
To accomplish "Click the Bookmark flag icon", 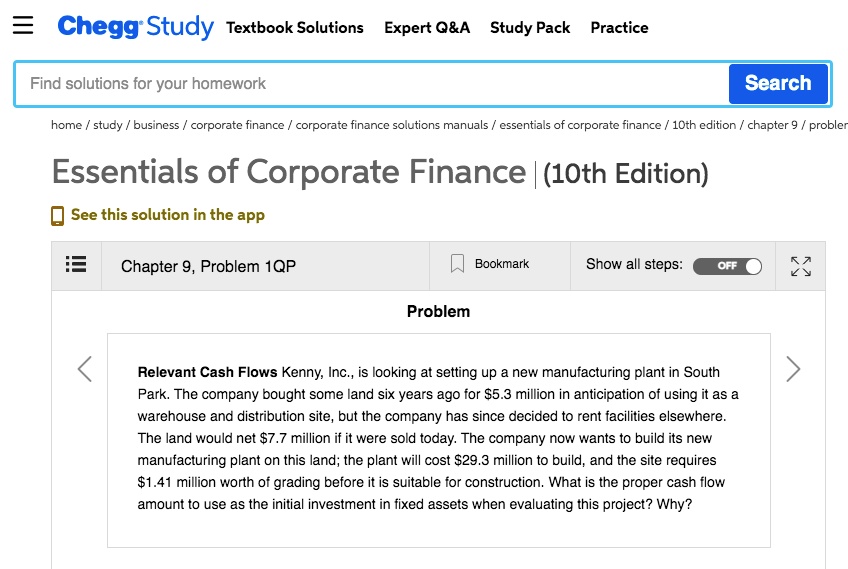I will [457, 264].
